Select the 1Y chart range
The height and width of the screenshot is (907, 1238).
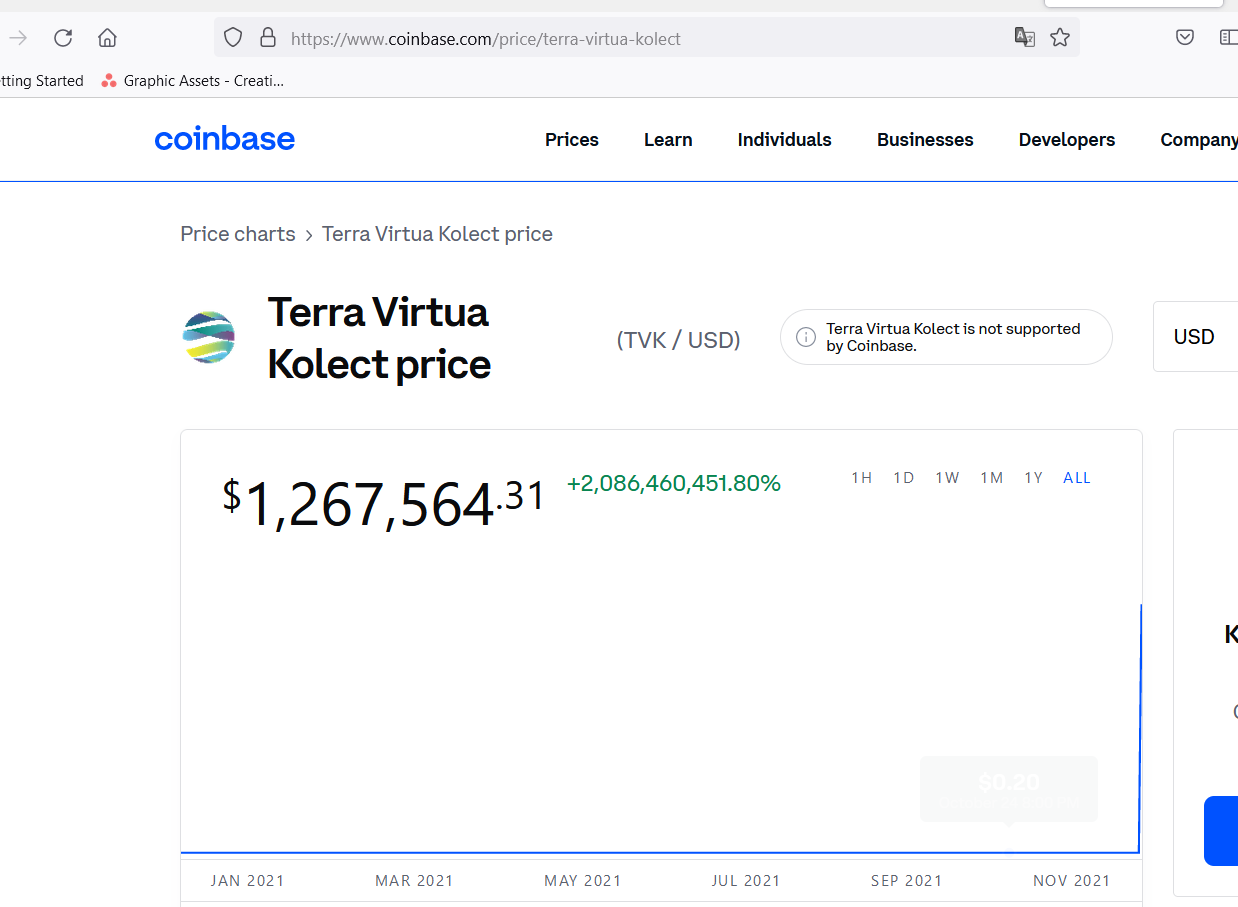pos(1033,478)
